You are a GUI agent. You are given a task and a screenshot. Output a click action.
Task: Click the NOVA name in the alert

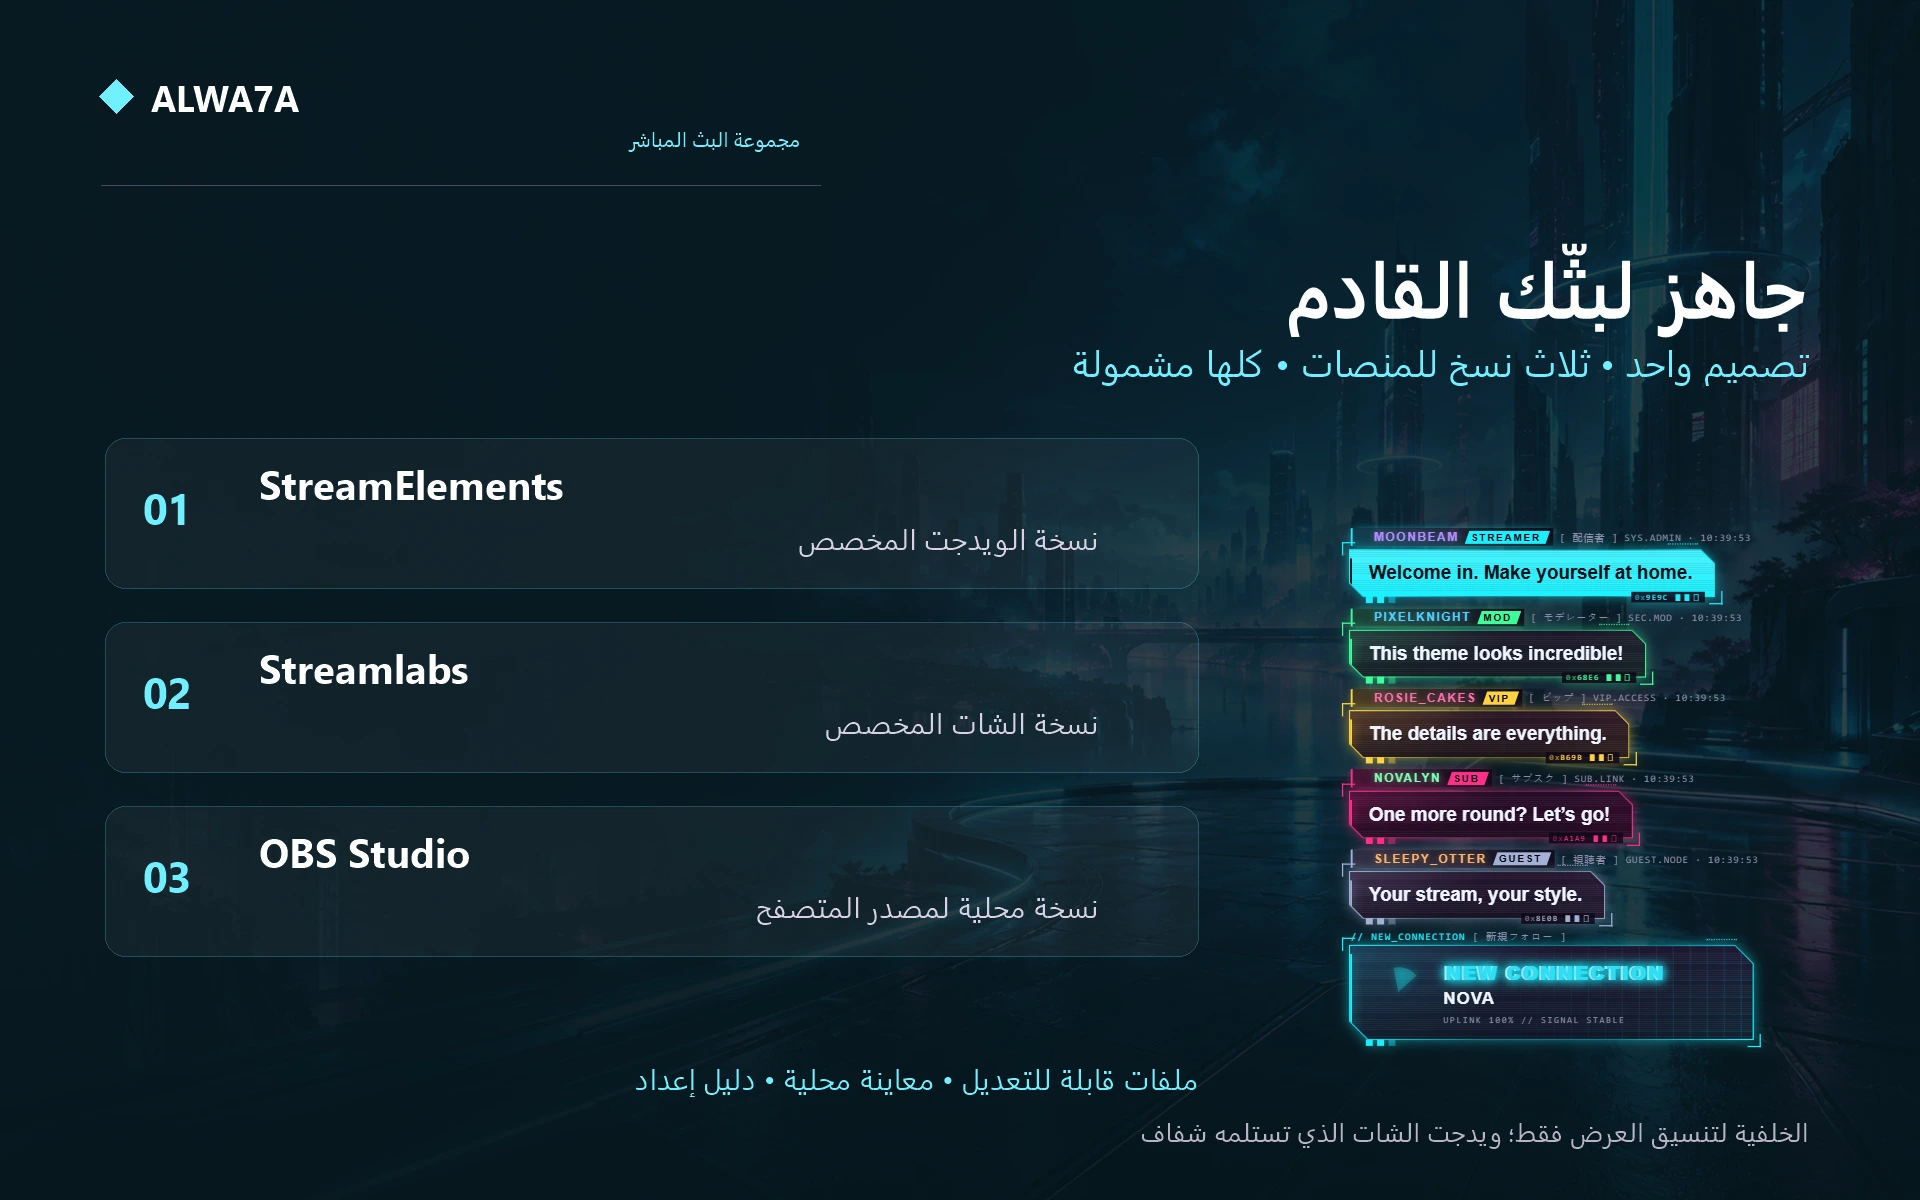click(x=1468, y=998)
